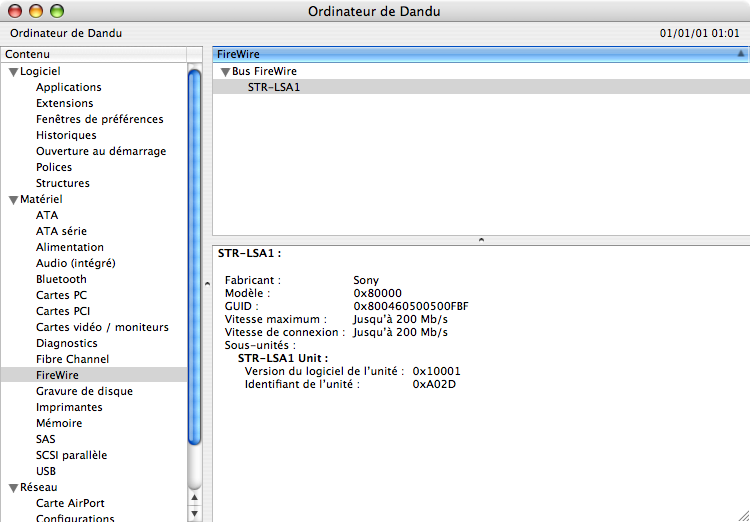Select Fibre Channel in the sidebar
The width and height of the screenshot is (750, 522).
72,359
